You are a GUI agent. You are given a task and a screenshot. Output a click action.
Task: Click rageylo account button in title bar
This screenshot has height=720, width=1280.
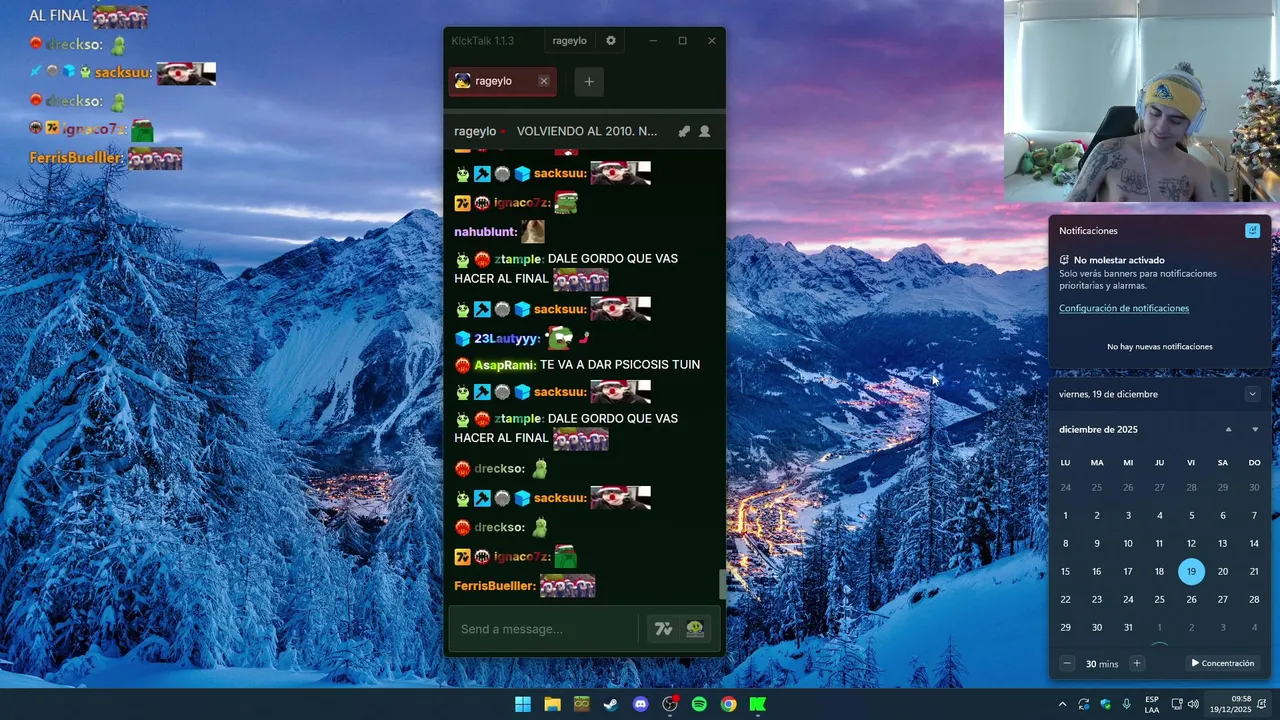point(569,41)
